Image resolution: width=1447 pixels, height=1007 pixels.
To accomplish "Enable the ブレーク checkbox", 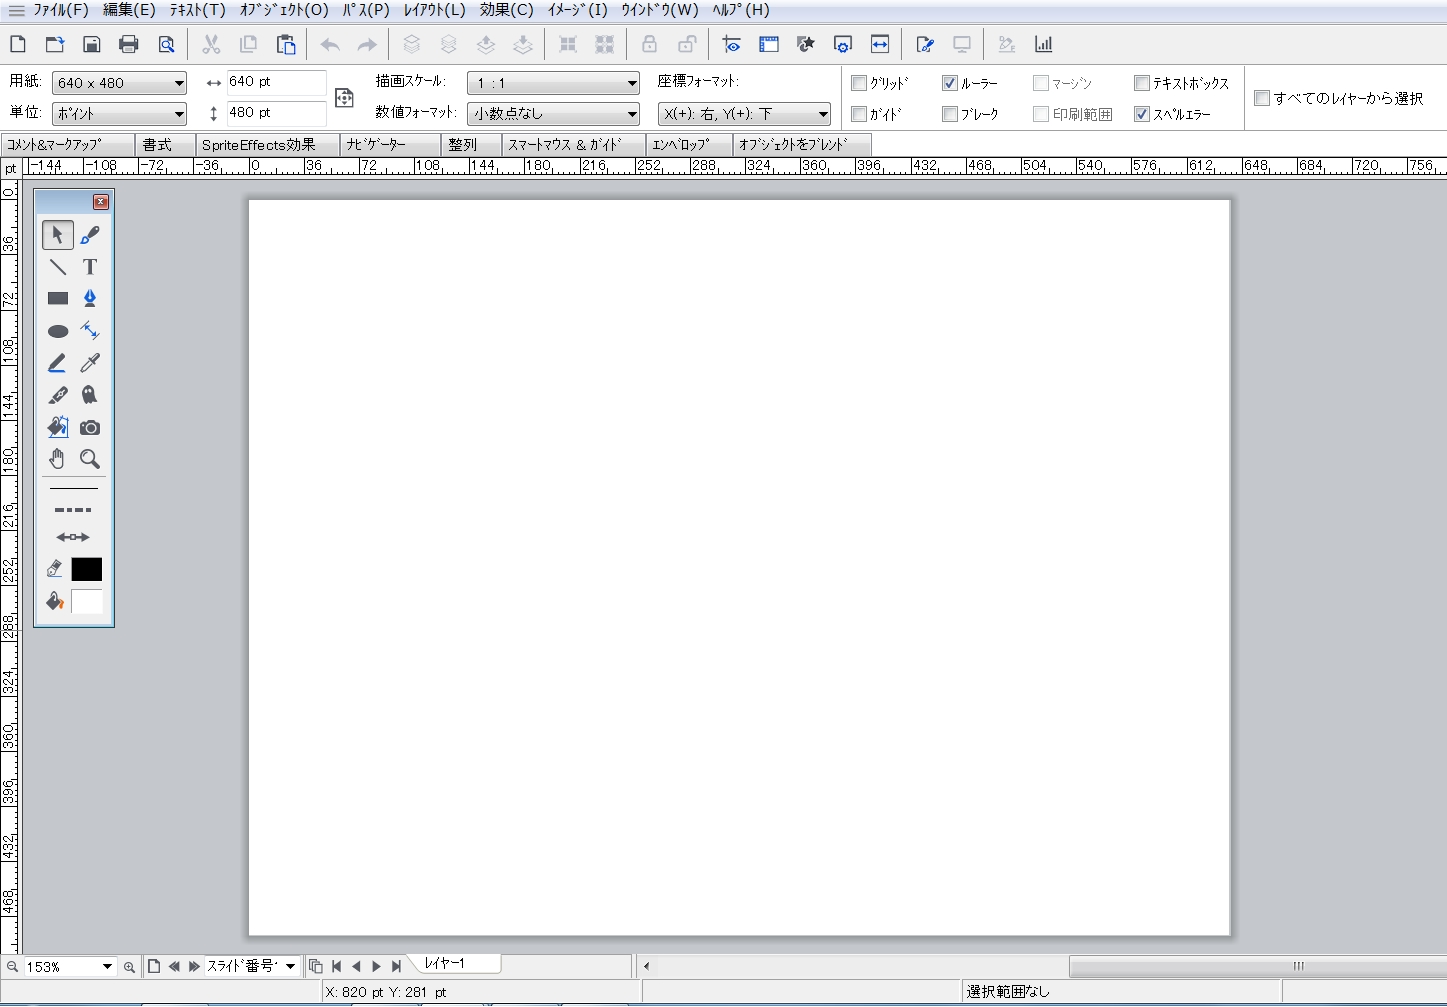I will pos(950,114).
